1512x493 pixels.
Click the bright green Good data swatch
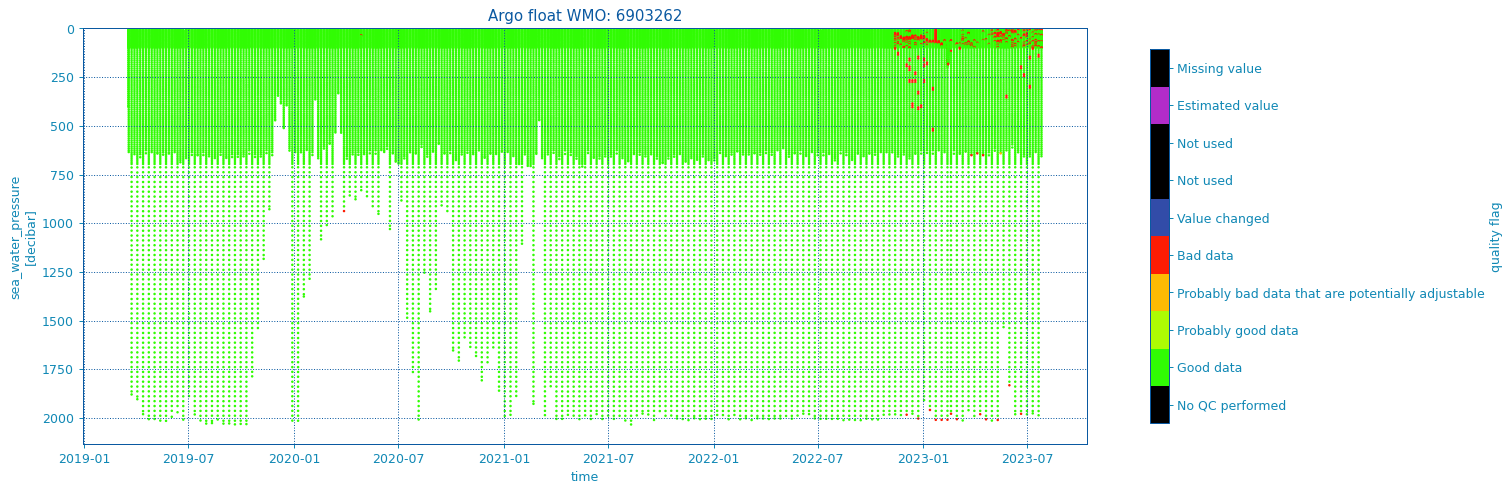[x=1159, y=367]
